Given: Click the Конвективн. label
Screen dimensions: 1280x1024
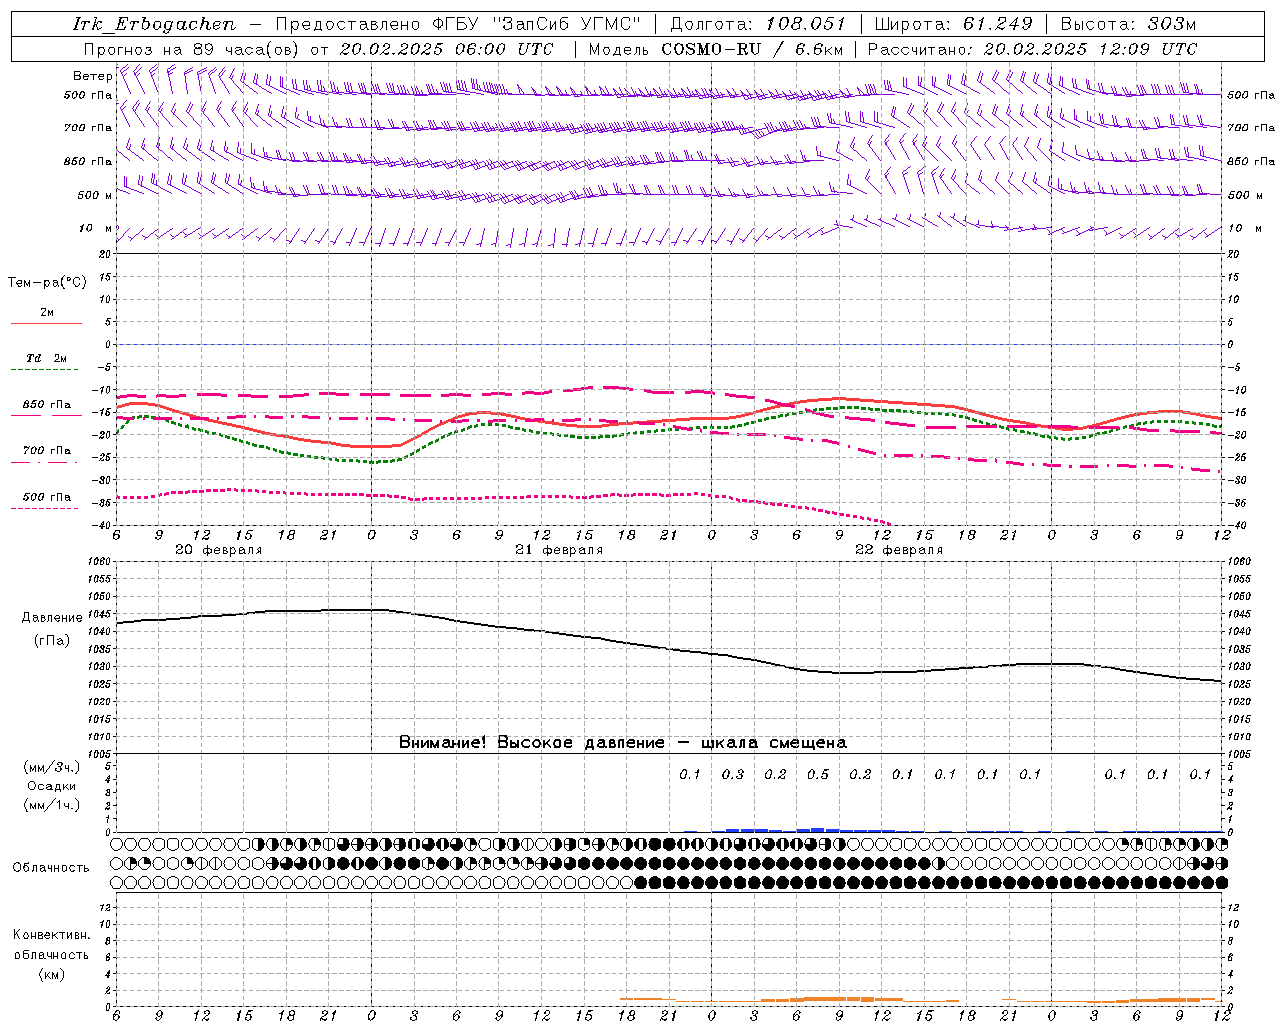Looking at the screenshot, I should click(51, 935).
